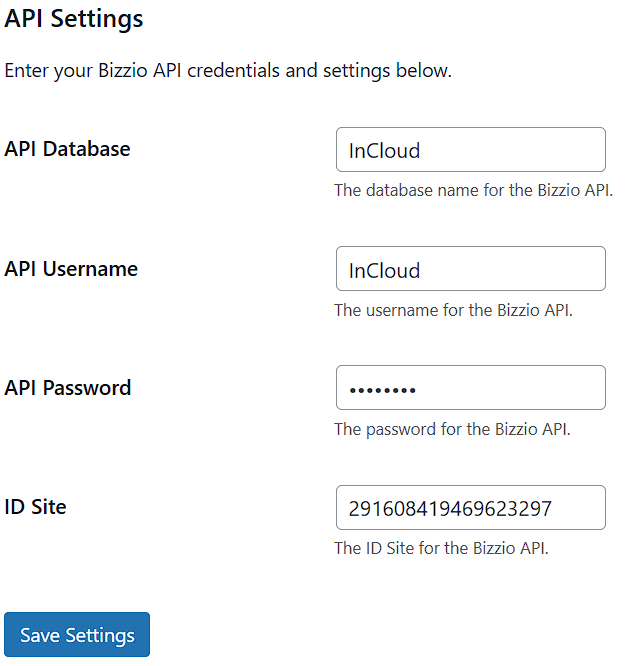Click the API Username label

[x=71, y=269]
